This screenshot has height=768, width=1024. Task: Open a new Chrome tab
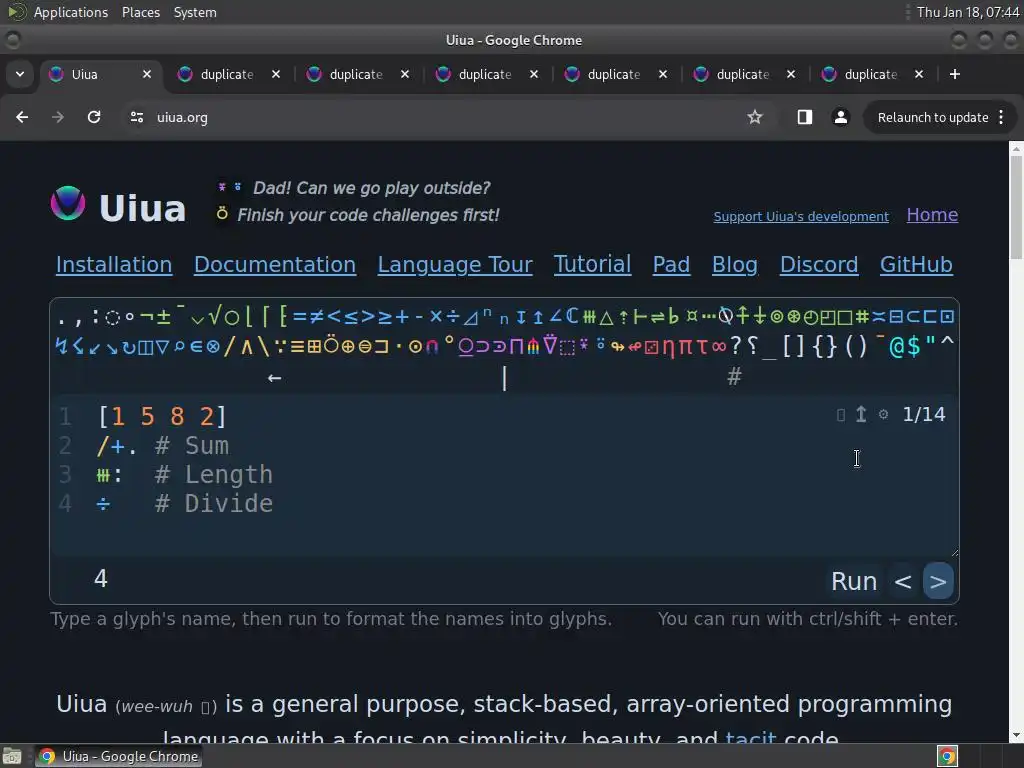point(955,74)
